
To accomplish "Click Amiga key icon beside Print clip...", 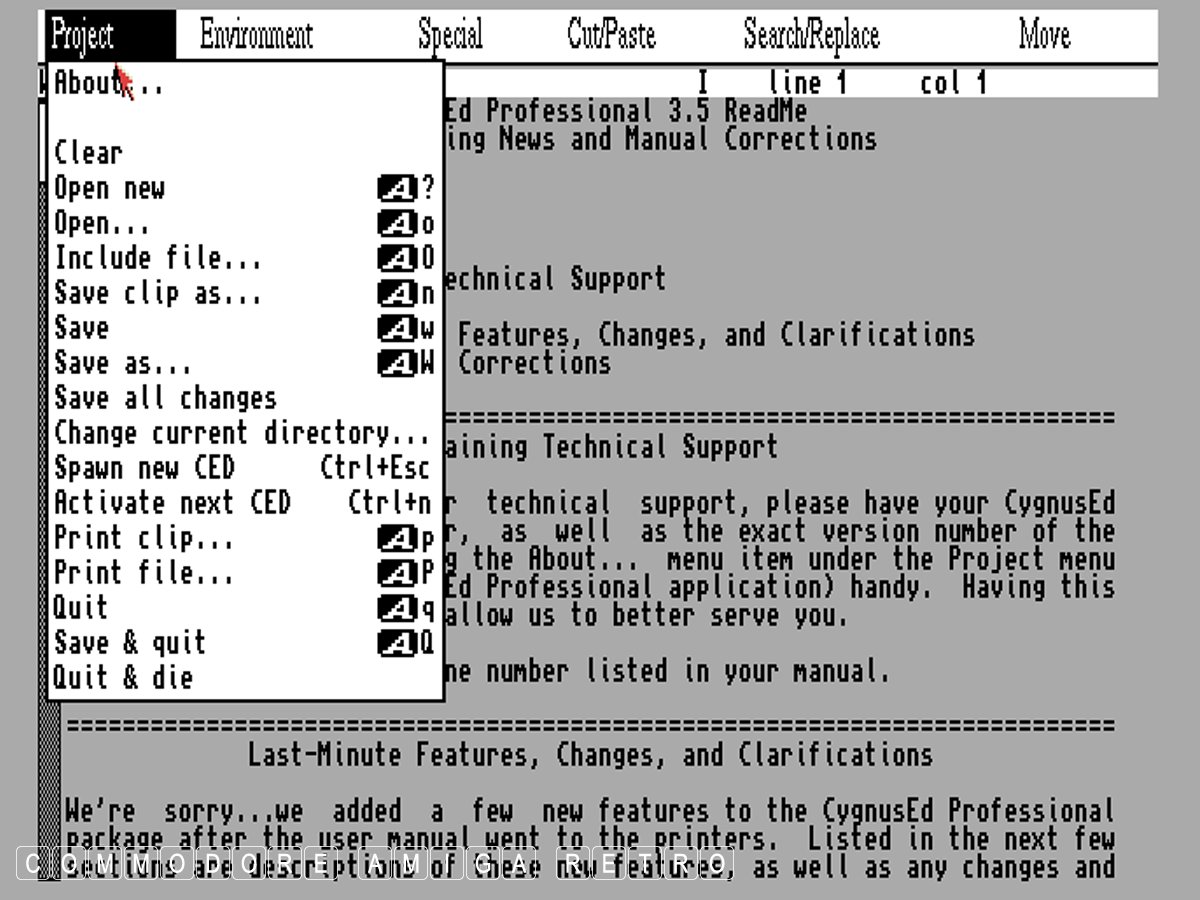I will tap(397, 538).
